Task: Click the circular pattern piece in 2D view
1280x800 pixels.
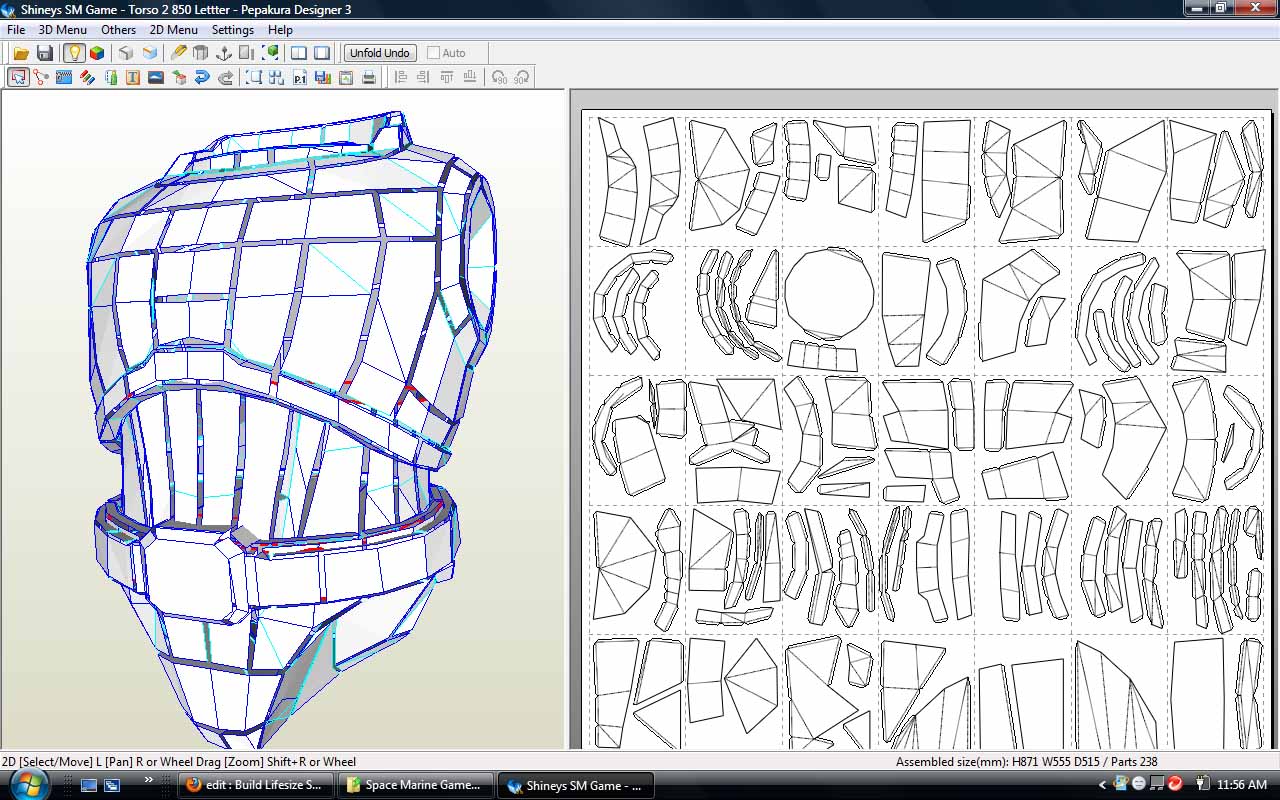Action: click(829, 294)
